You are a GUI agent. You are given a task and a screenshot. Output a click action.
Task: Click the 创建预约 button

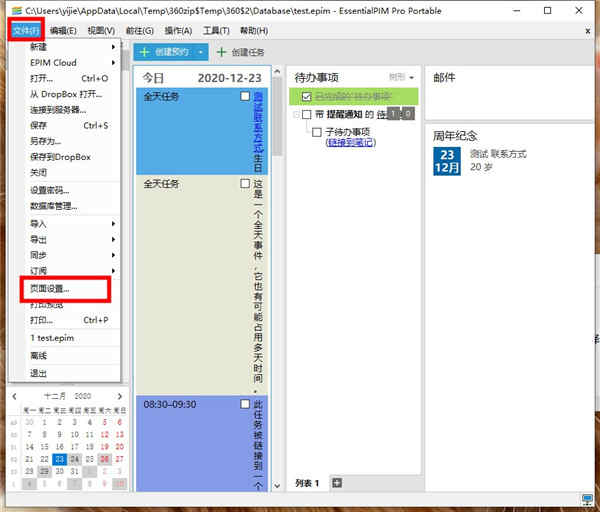point(164,52)
